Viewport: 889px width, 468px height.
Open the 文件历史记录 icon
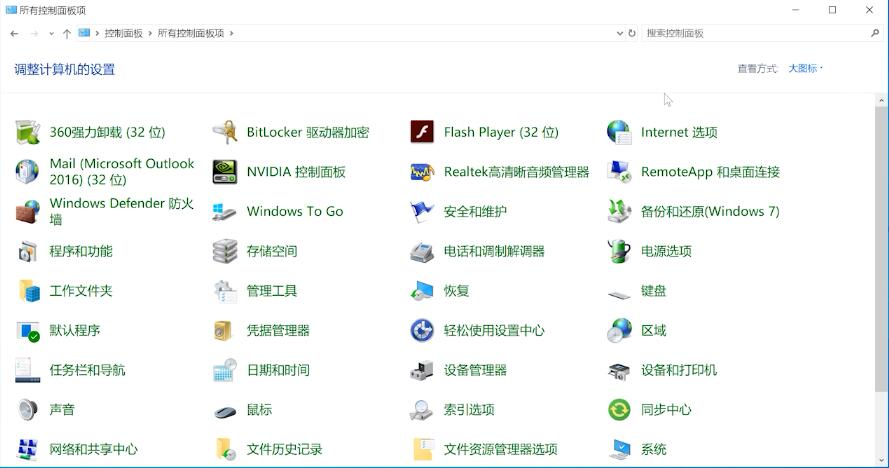click(226, 449)
